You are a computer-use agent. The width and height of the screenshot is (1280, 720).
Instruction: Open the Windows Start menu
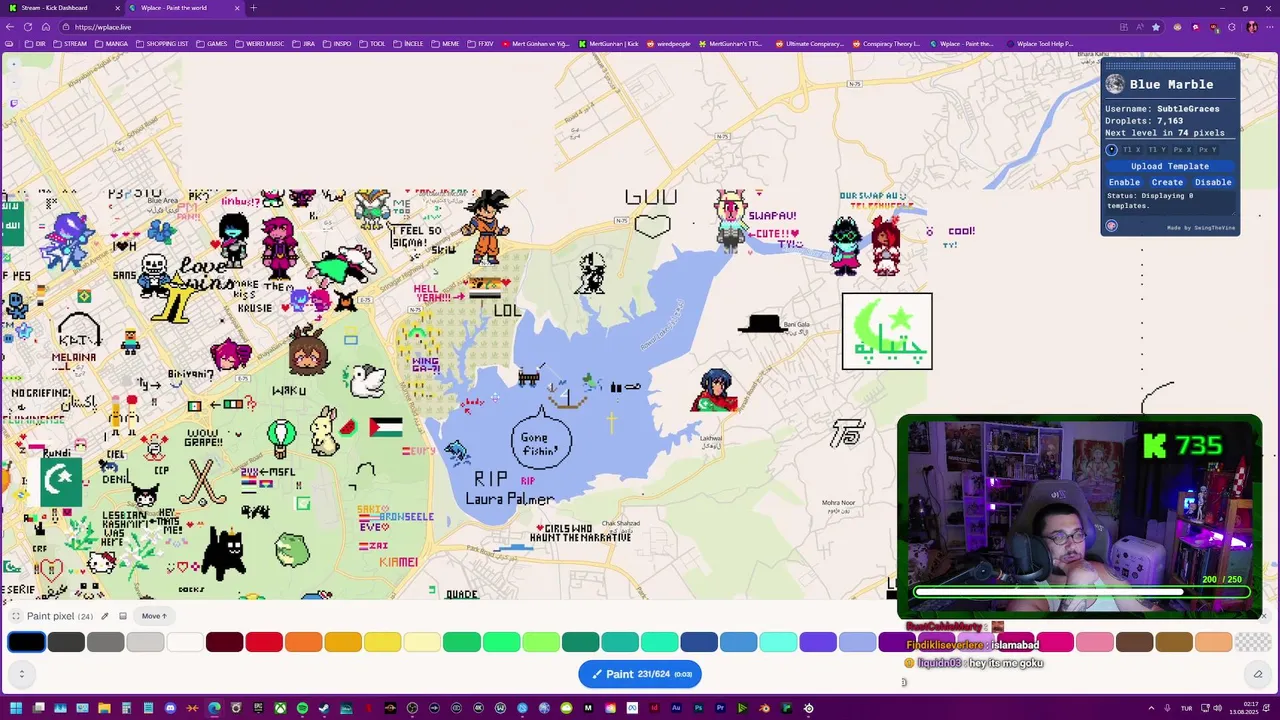tap(15, 708)
